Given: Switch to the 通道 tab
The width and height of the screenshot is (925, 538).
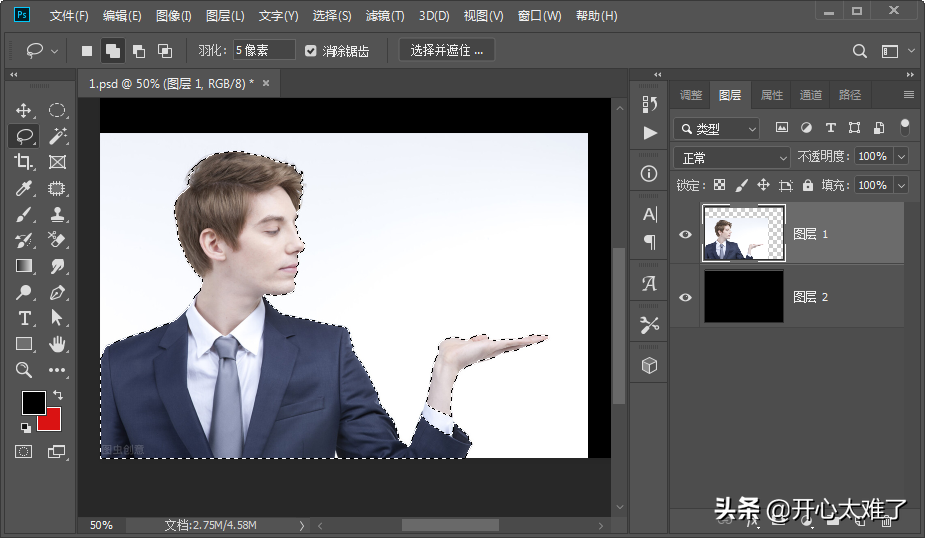Looking at the screenshot, I should 810,95.
